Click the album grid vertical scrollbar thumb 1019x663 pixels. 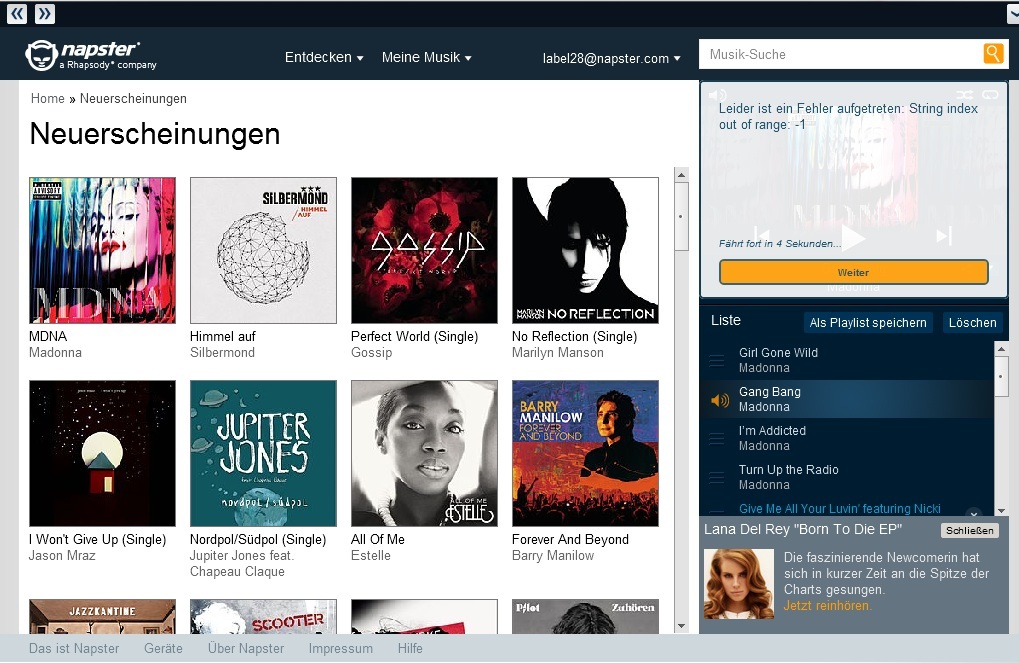(x=681, y=216)
